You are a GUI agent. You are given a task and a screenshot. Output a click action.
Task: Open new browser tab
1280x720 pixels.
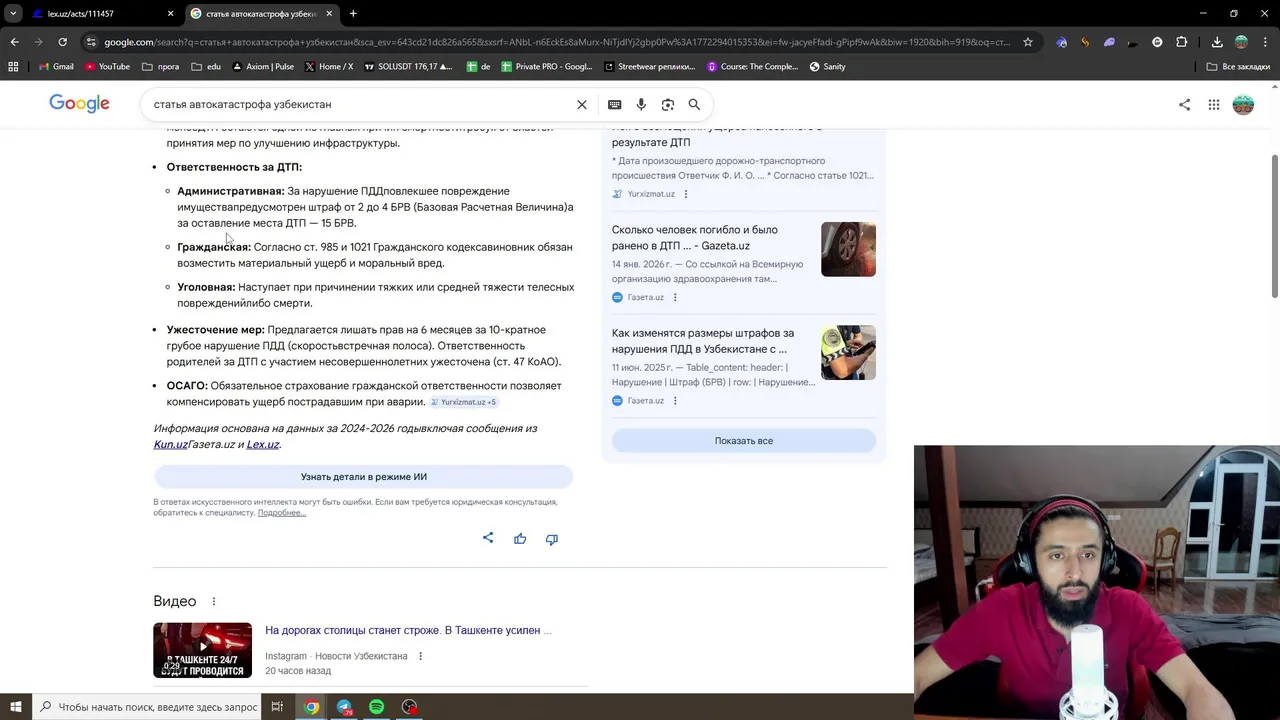[353, 14]
